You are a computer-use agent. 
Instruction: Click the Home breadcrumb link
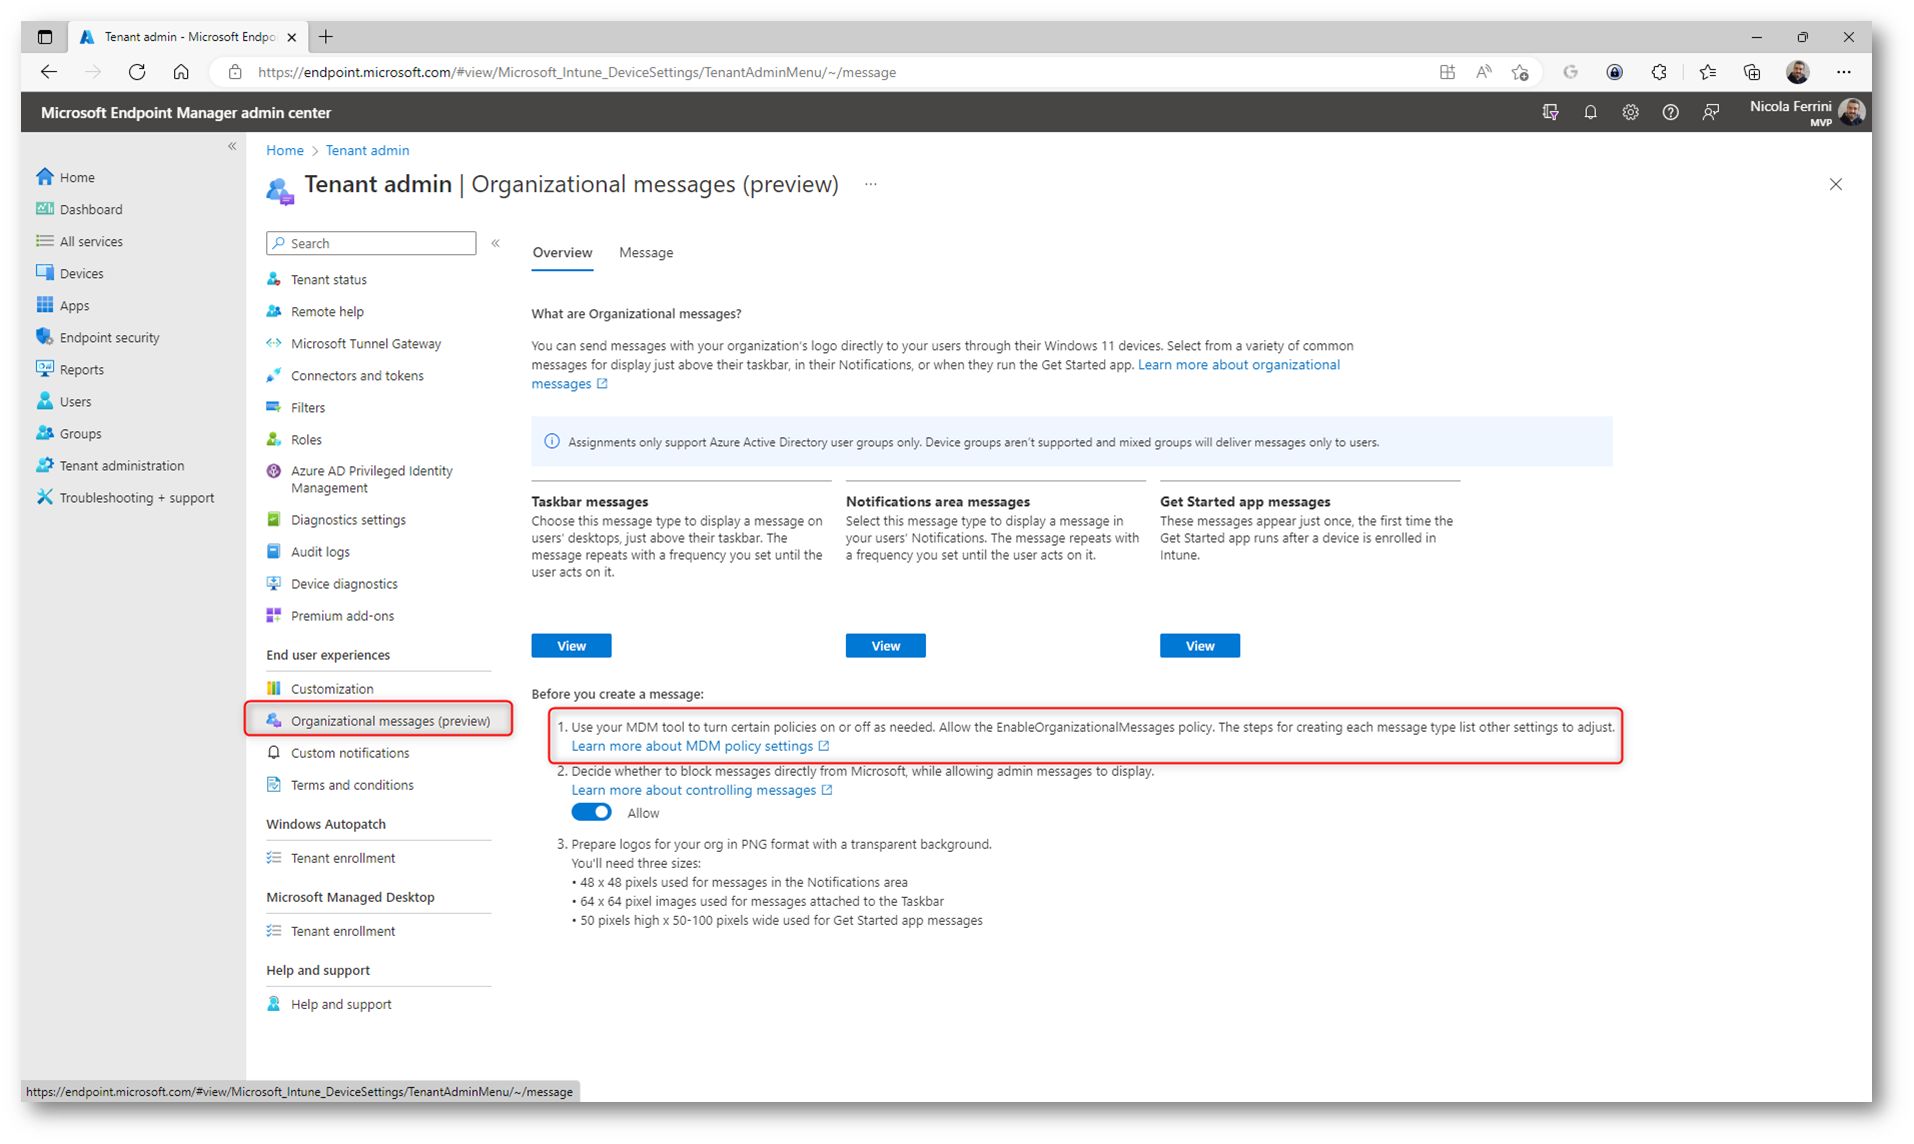tap(285, 150)
